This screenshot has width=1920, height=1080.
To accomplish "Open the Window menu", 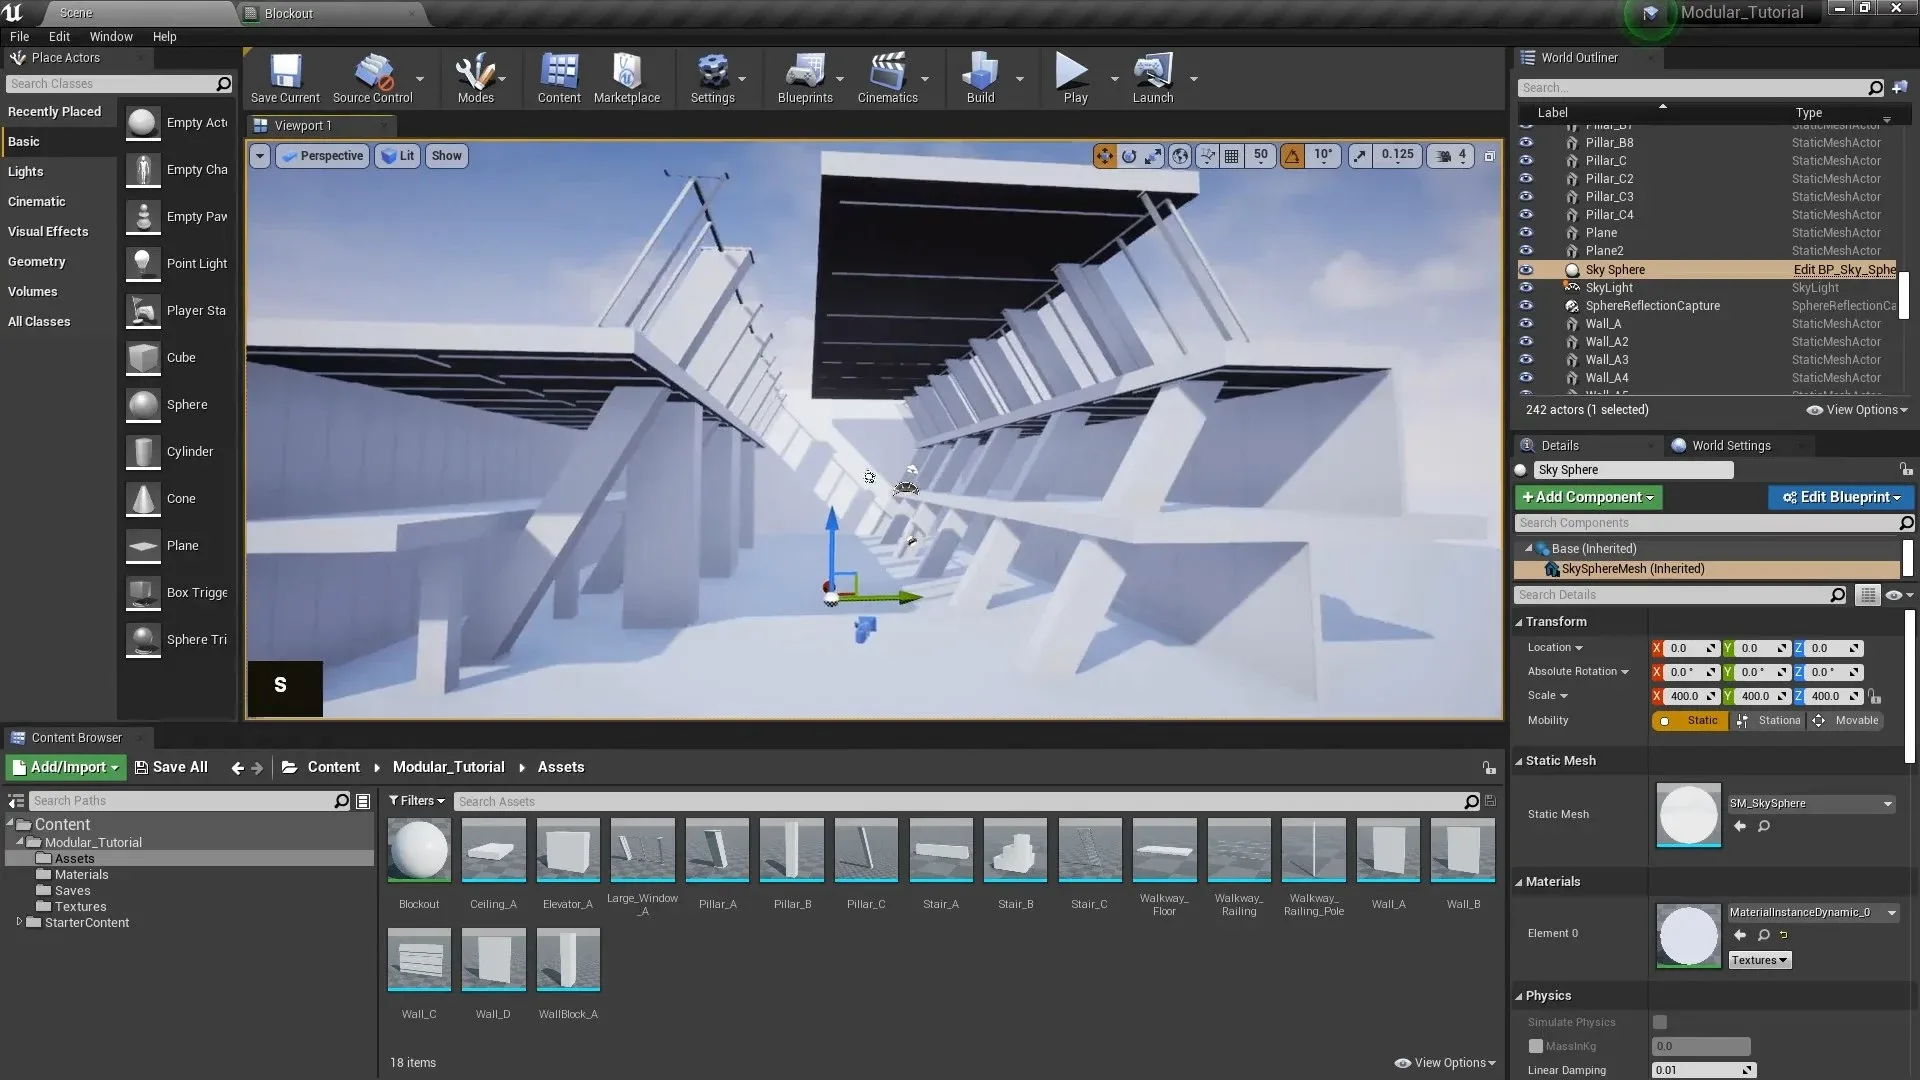I will coord(111,36).
